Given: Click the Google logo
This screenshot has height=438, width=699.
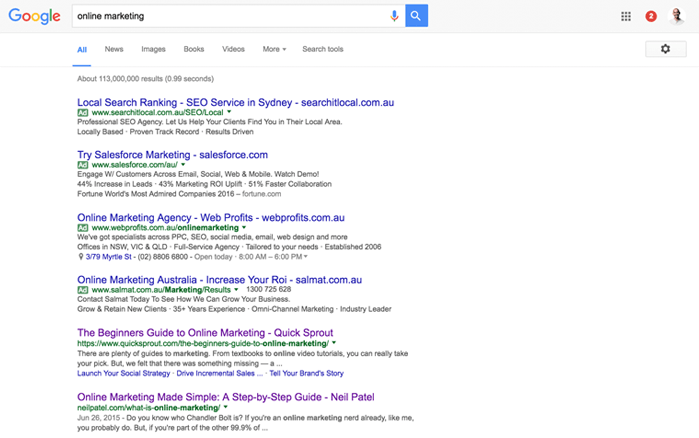Looking at the screenshot, I should 35,17.
